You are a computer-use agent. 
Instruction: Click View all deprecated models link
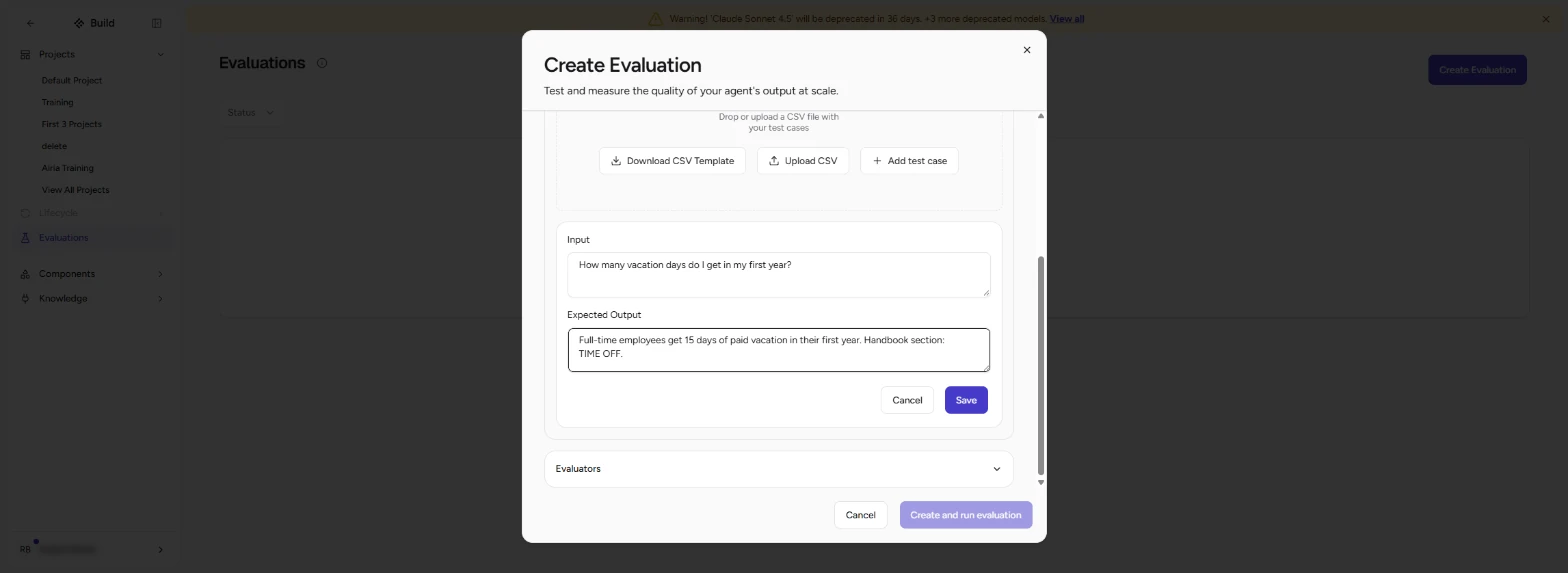1067,19
